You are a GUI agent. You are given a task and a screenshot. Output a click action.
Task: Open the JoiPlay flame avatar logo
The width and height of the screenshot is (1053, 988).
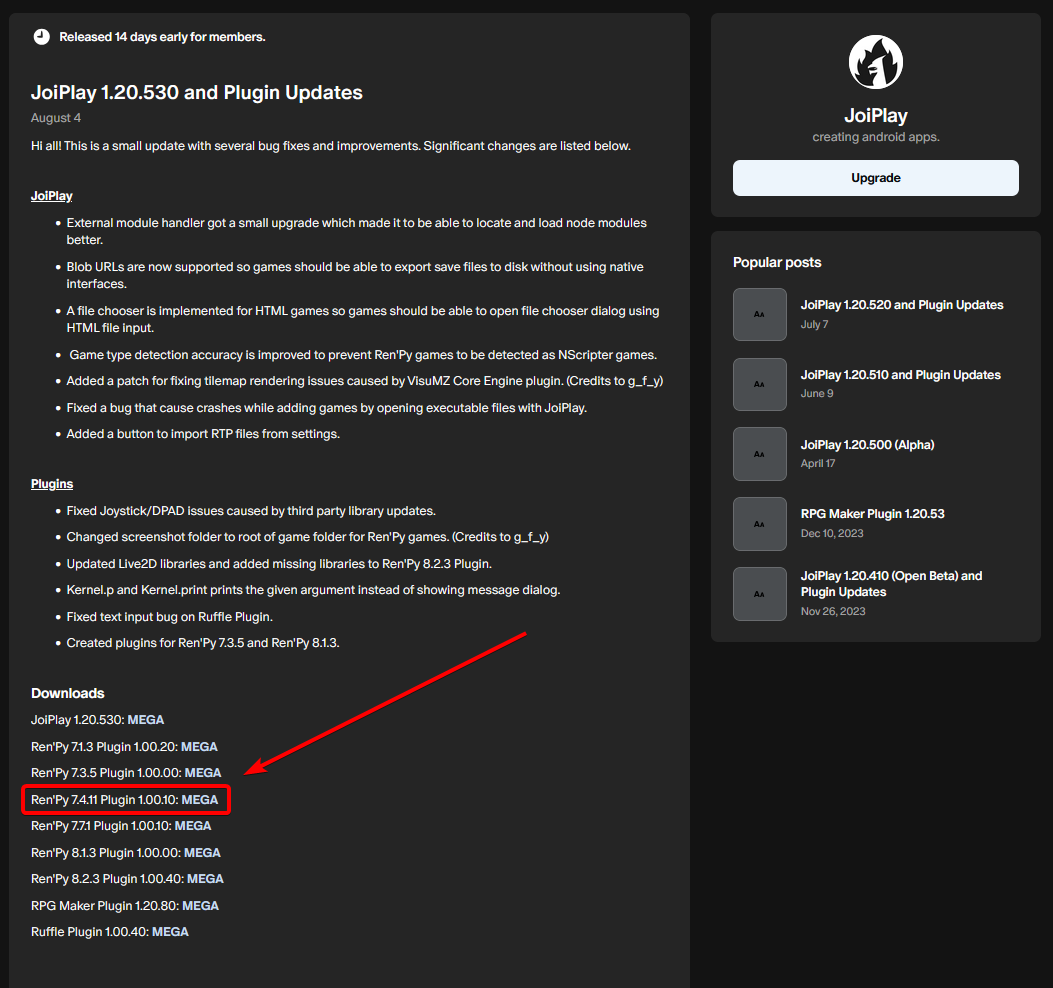[876, 62]
